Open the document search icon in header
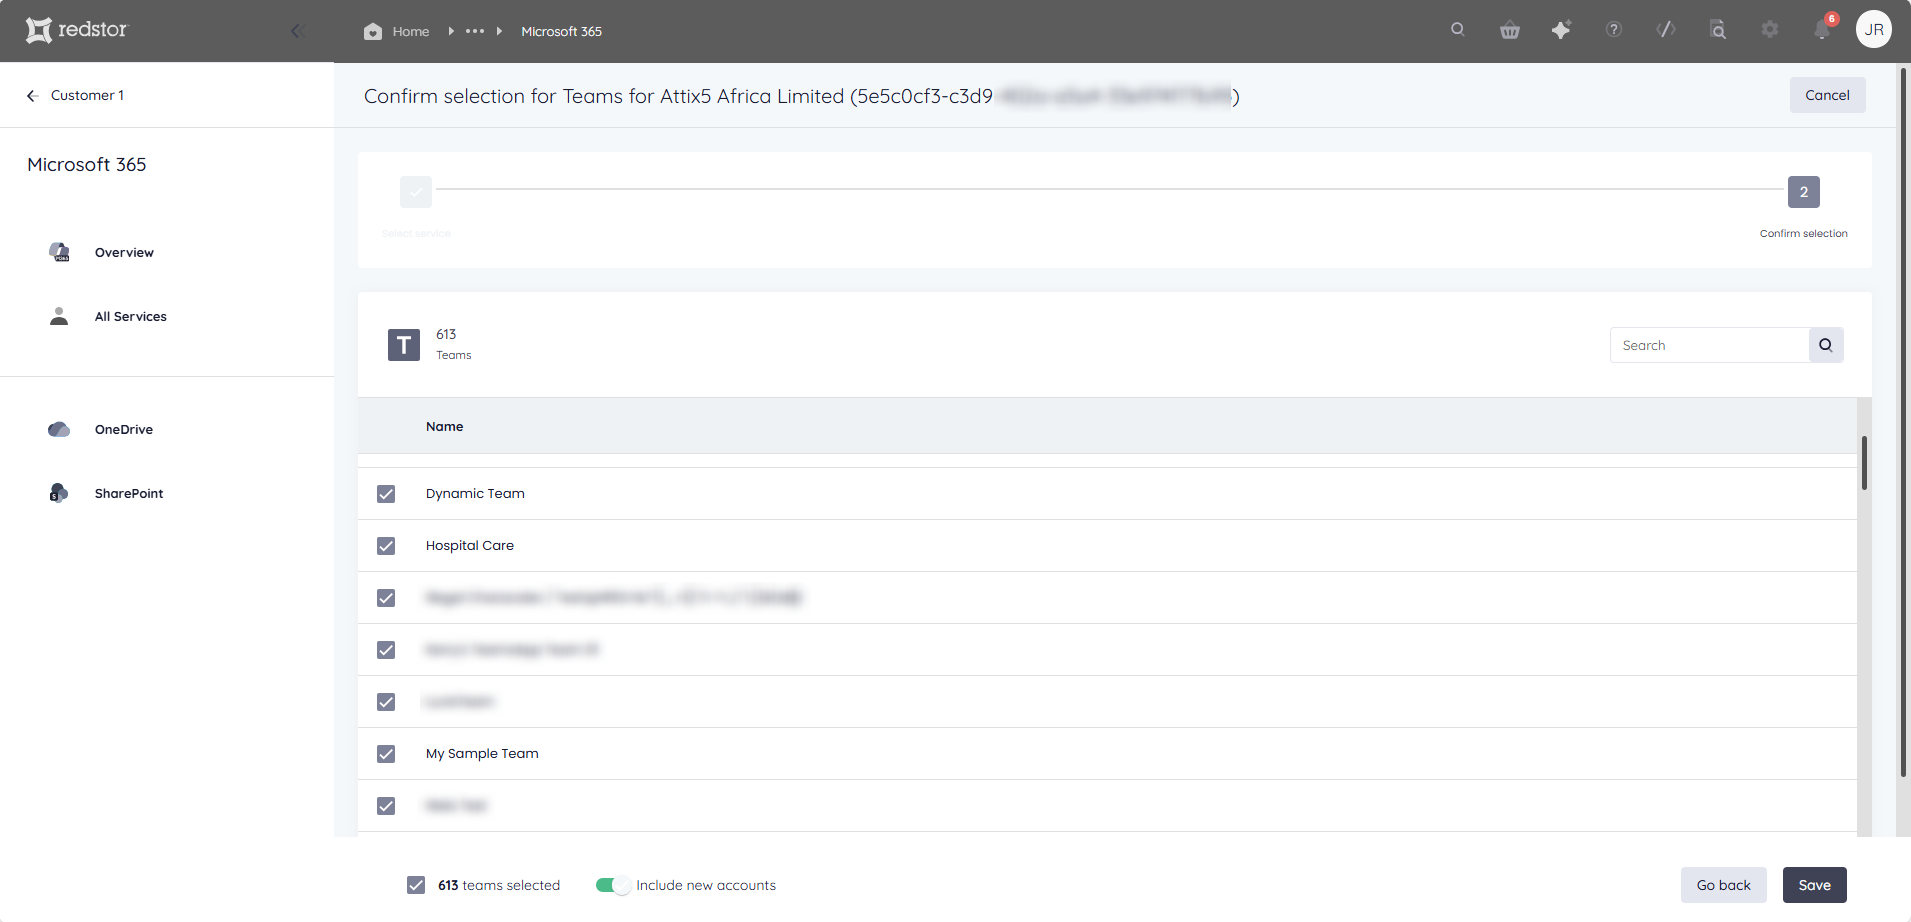This screenshot has height=922, width=1911. (1718, 30)
